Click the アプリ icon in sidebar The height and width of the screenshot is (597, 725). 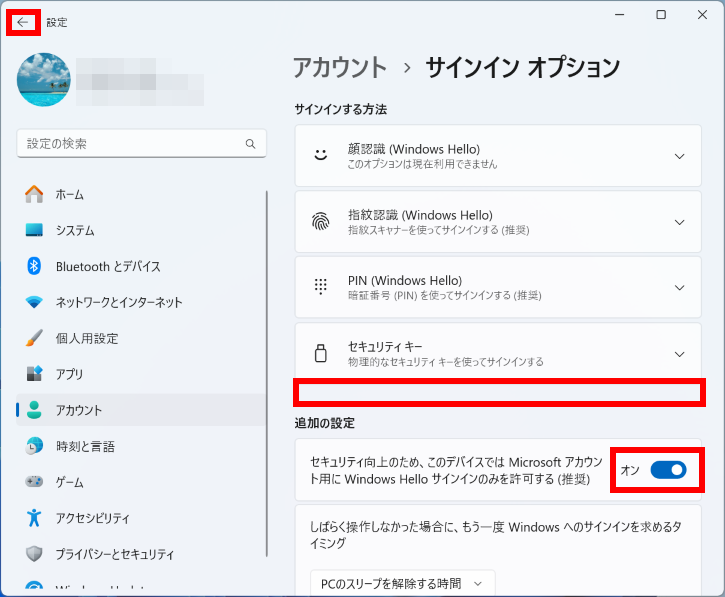tap(34, 374)
